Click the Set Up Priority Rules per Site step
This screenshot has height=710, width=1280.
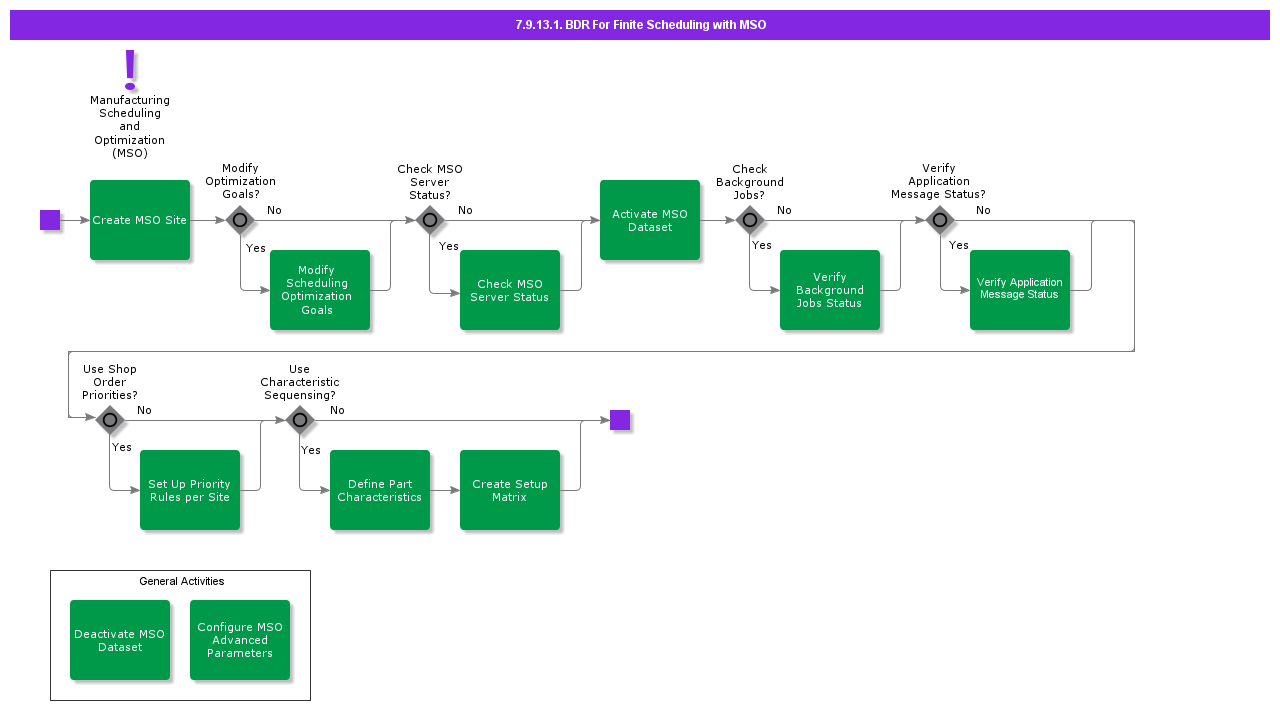[x=190, y=490]
